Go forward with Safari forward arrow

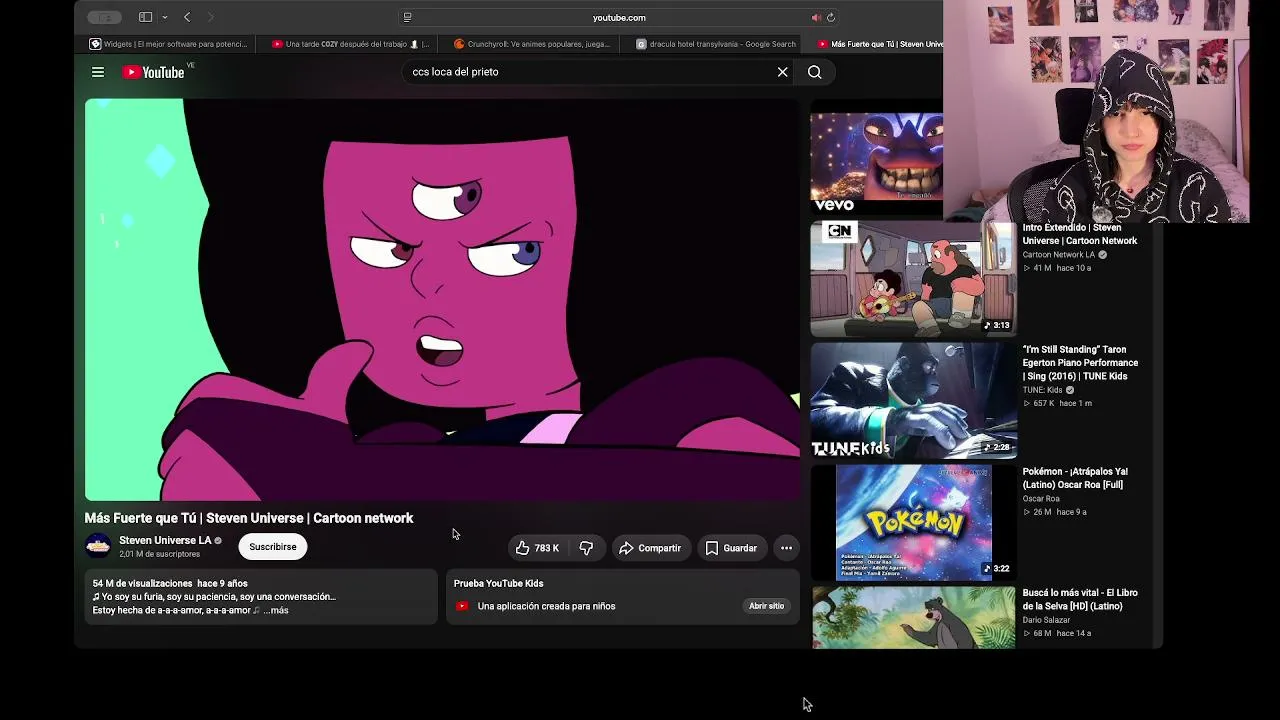point(210,17)
